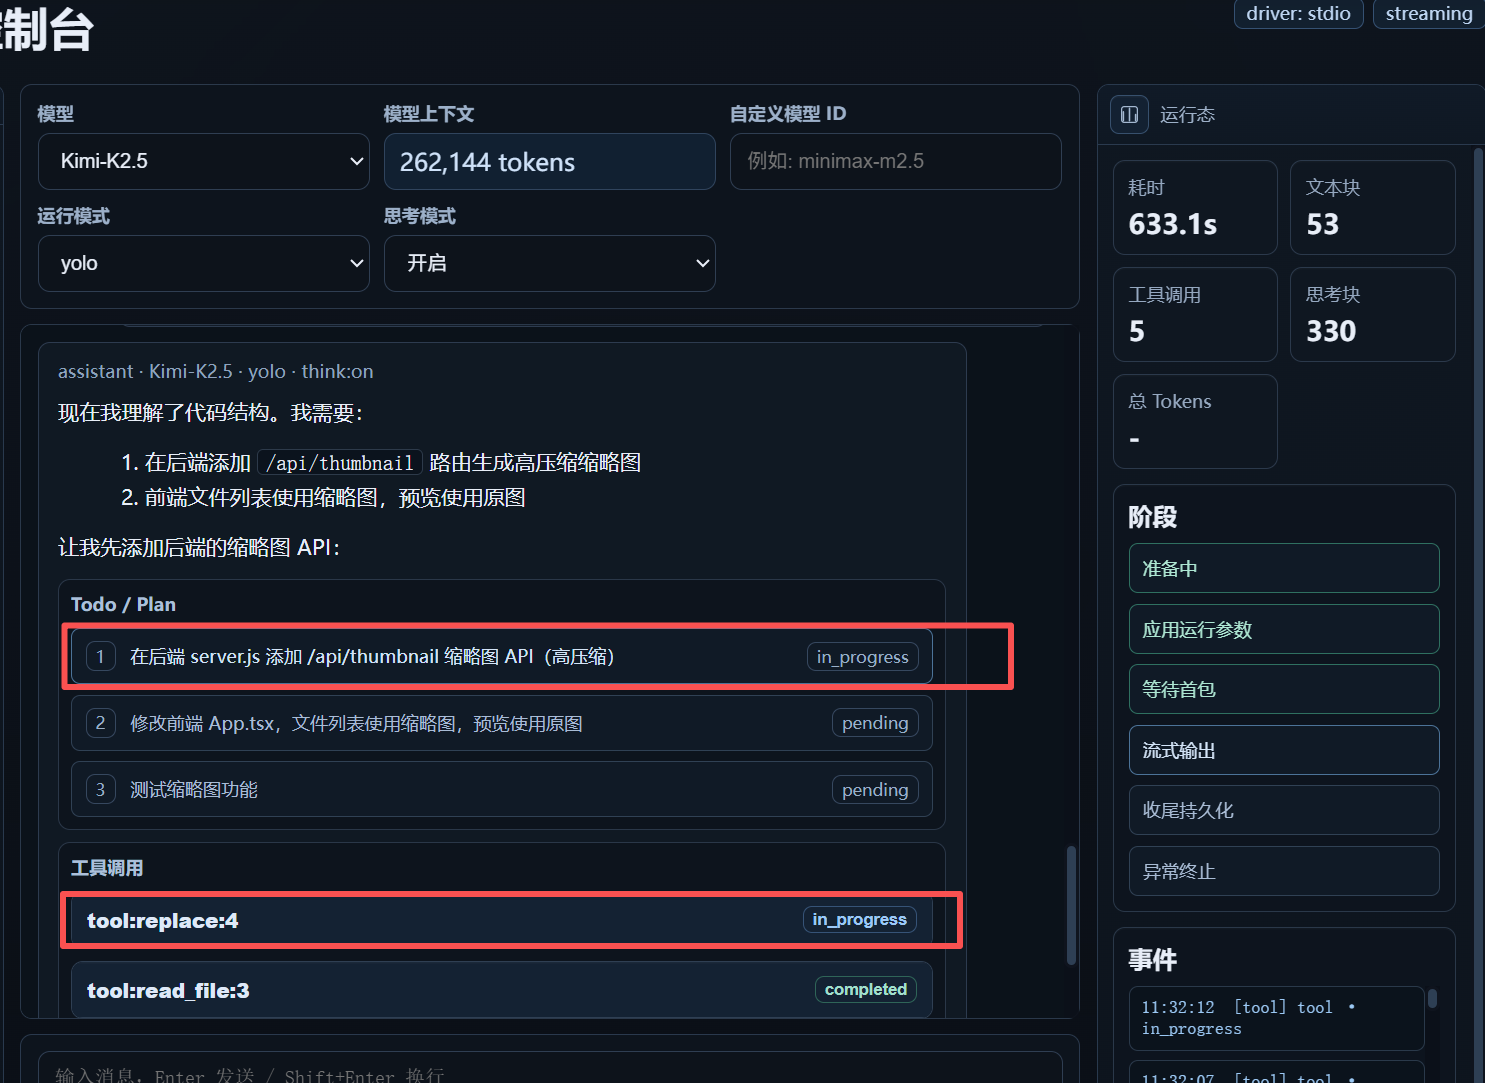The width and height of the screenshot is (1485, 1083).
Task: Select the 准备中 stage item
Action: [x=1283, y=569]
